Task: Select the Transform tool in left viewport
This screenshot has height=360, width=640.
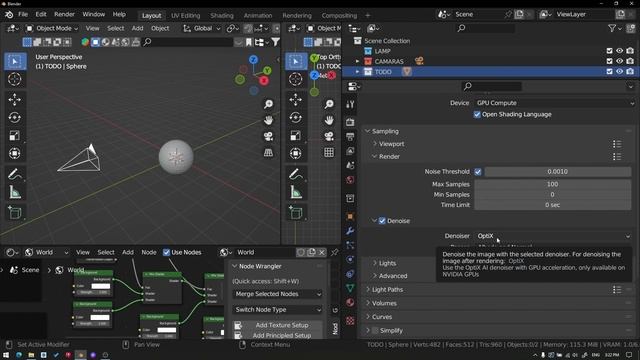Action: point(15,153)
